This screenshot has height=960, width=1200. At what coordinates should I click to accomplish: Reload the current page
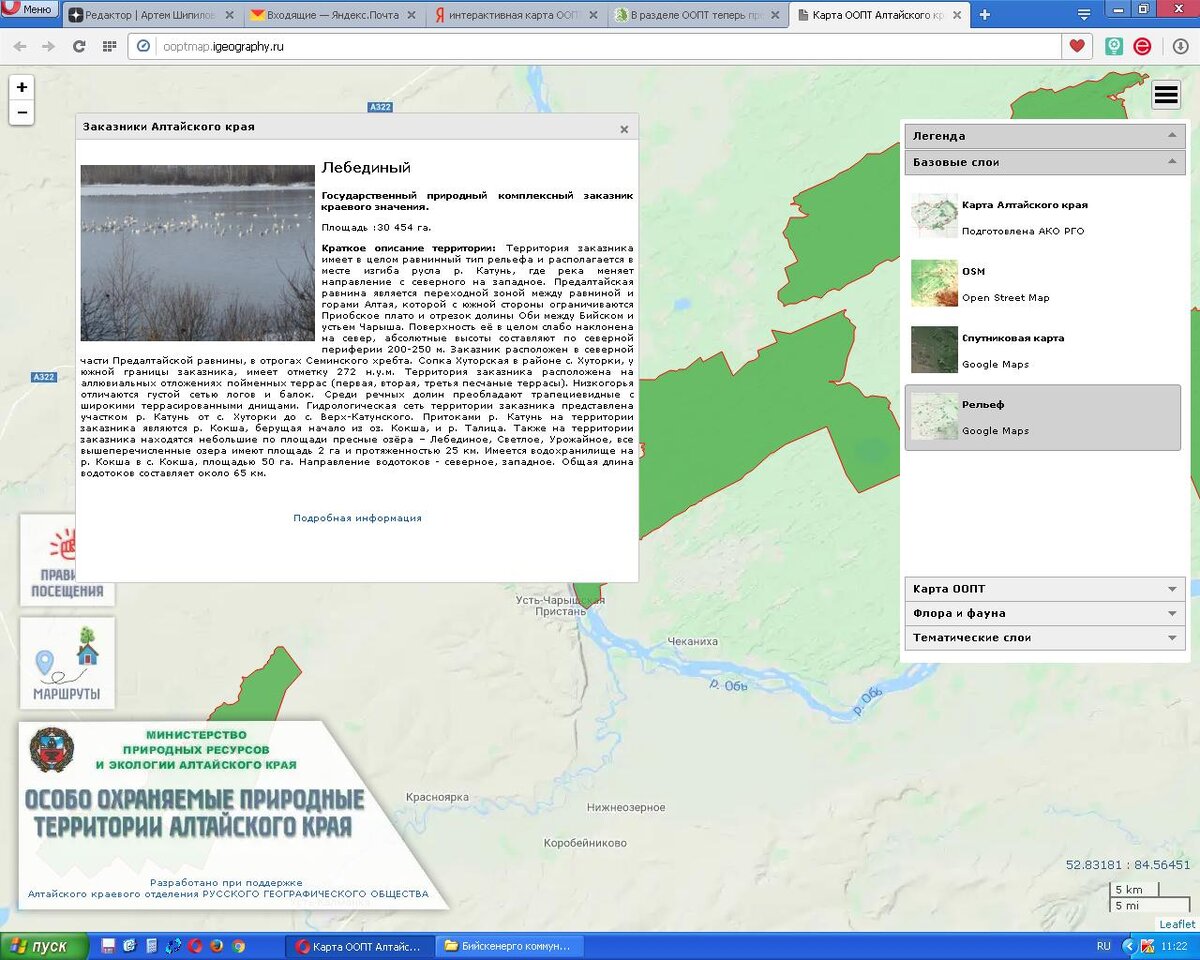pyautogui.click(x=79, y=46)
